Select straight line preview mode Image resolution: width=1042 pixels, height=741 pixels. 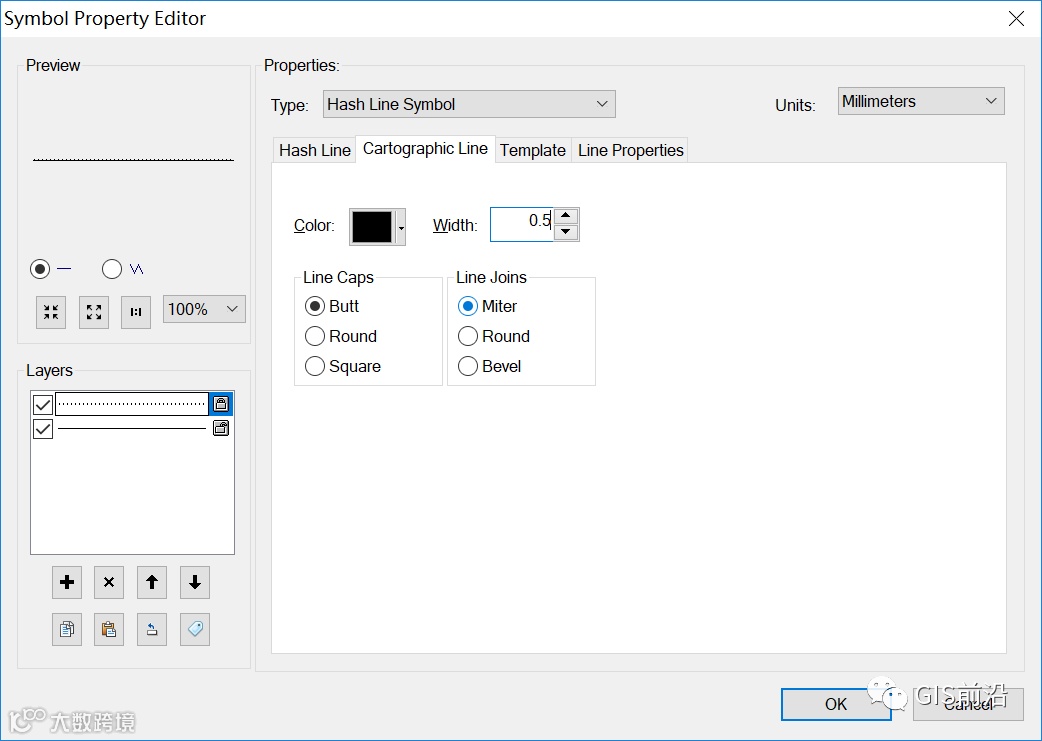click(x=40, y=269)
